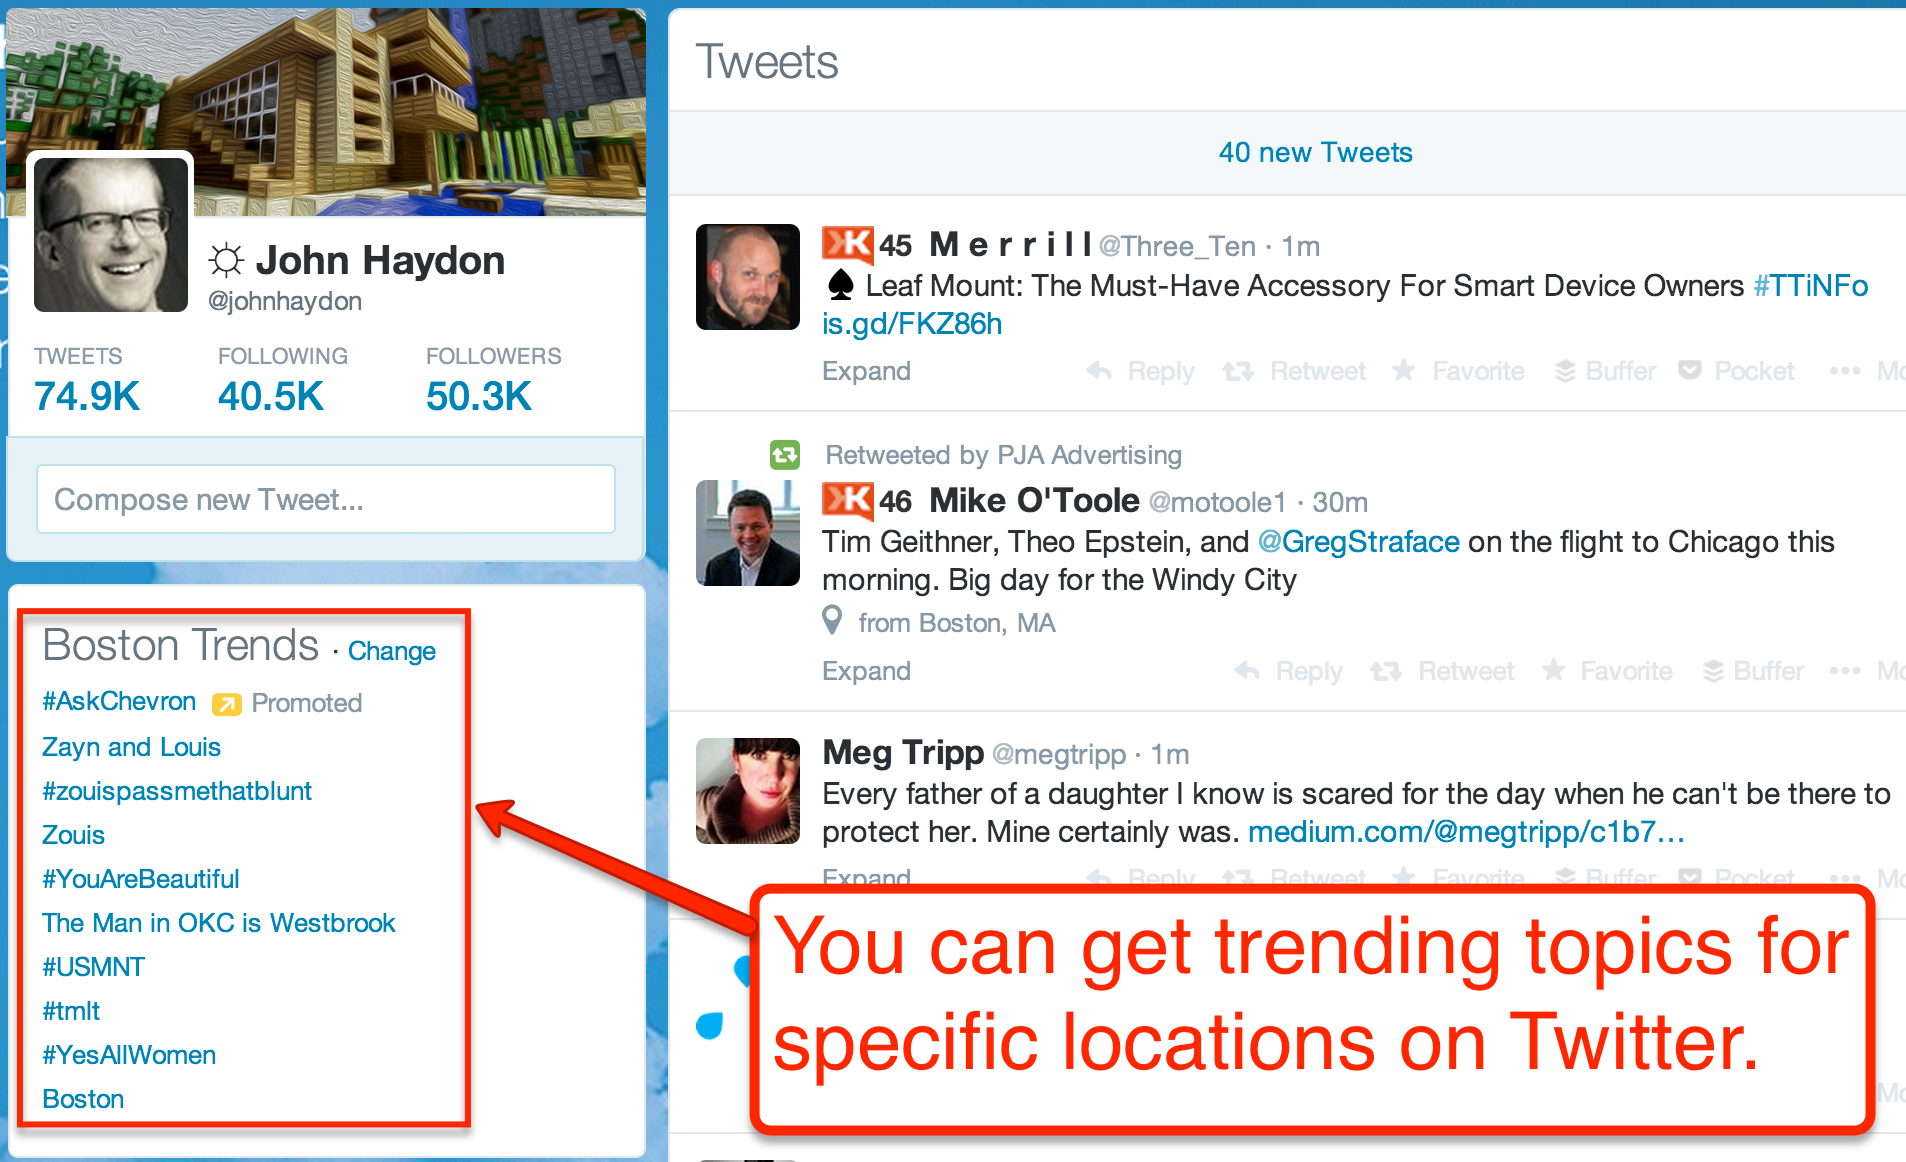Click the Tweets timeline heading
The height and width of the screenshot is (1162, 1906).
(767, 62)
